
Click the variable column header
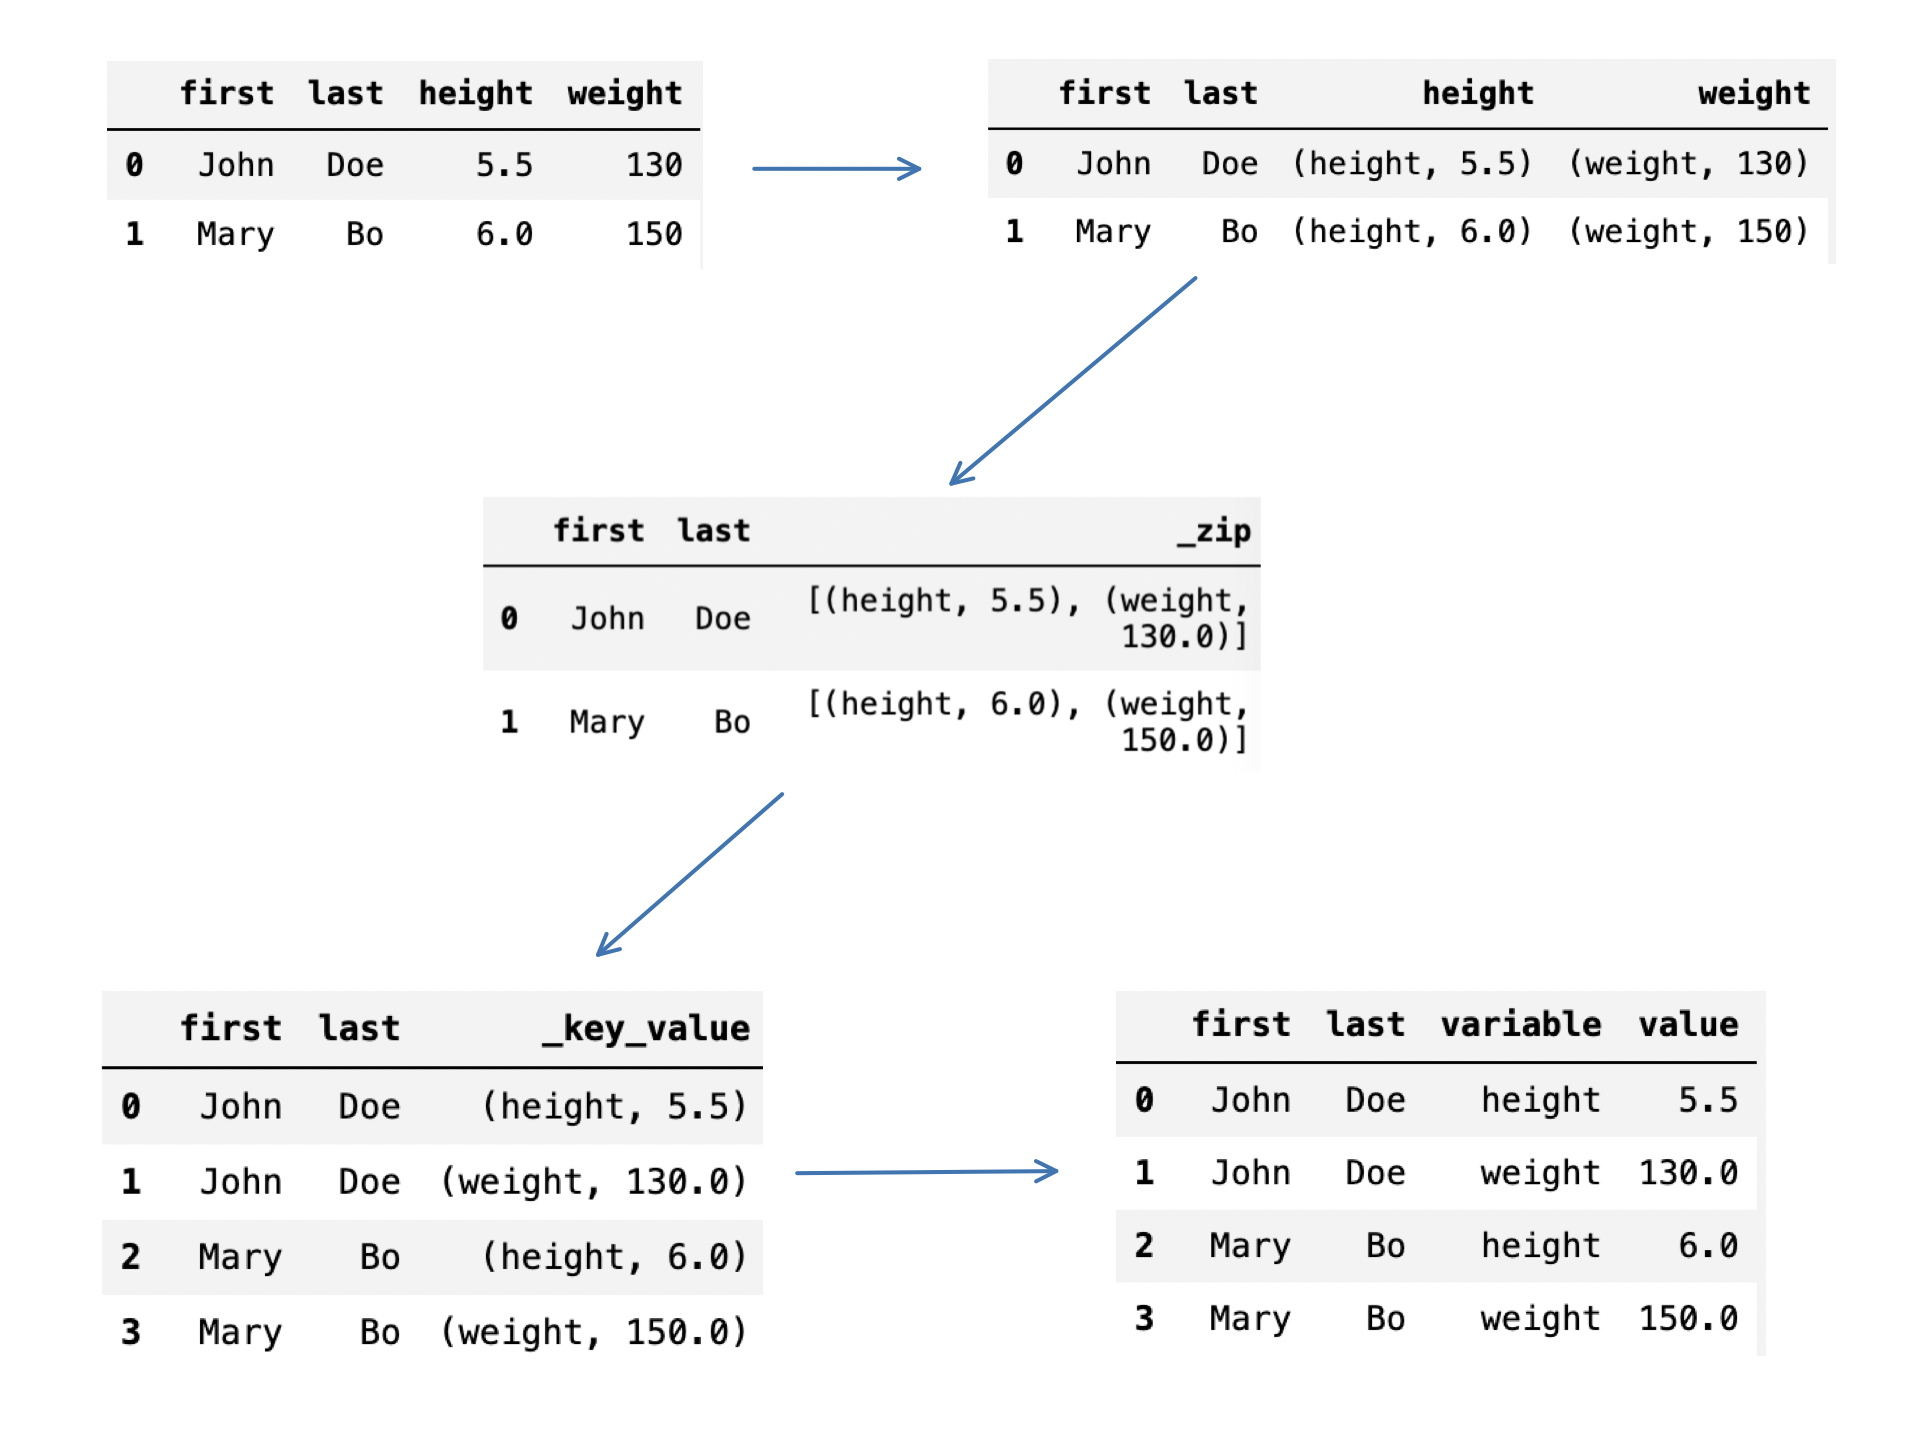pyautogui.click(x=1520, y=1024)
